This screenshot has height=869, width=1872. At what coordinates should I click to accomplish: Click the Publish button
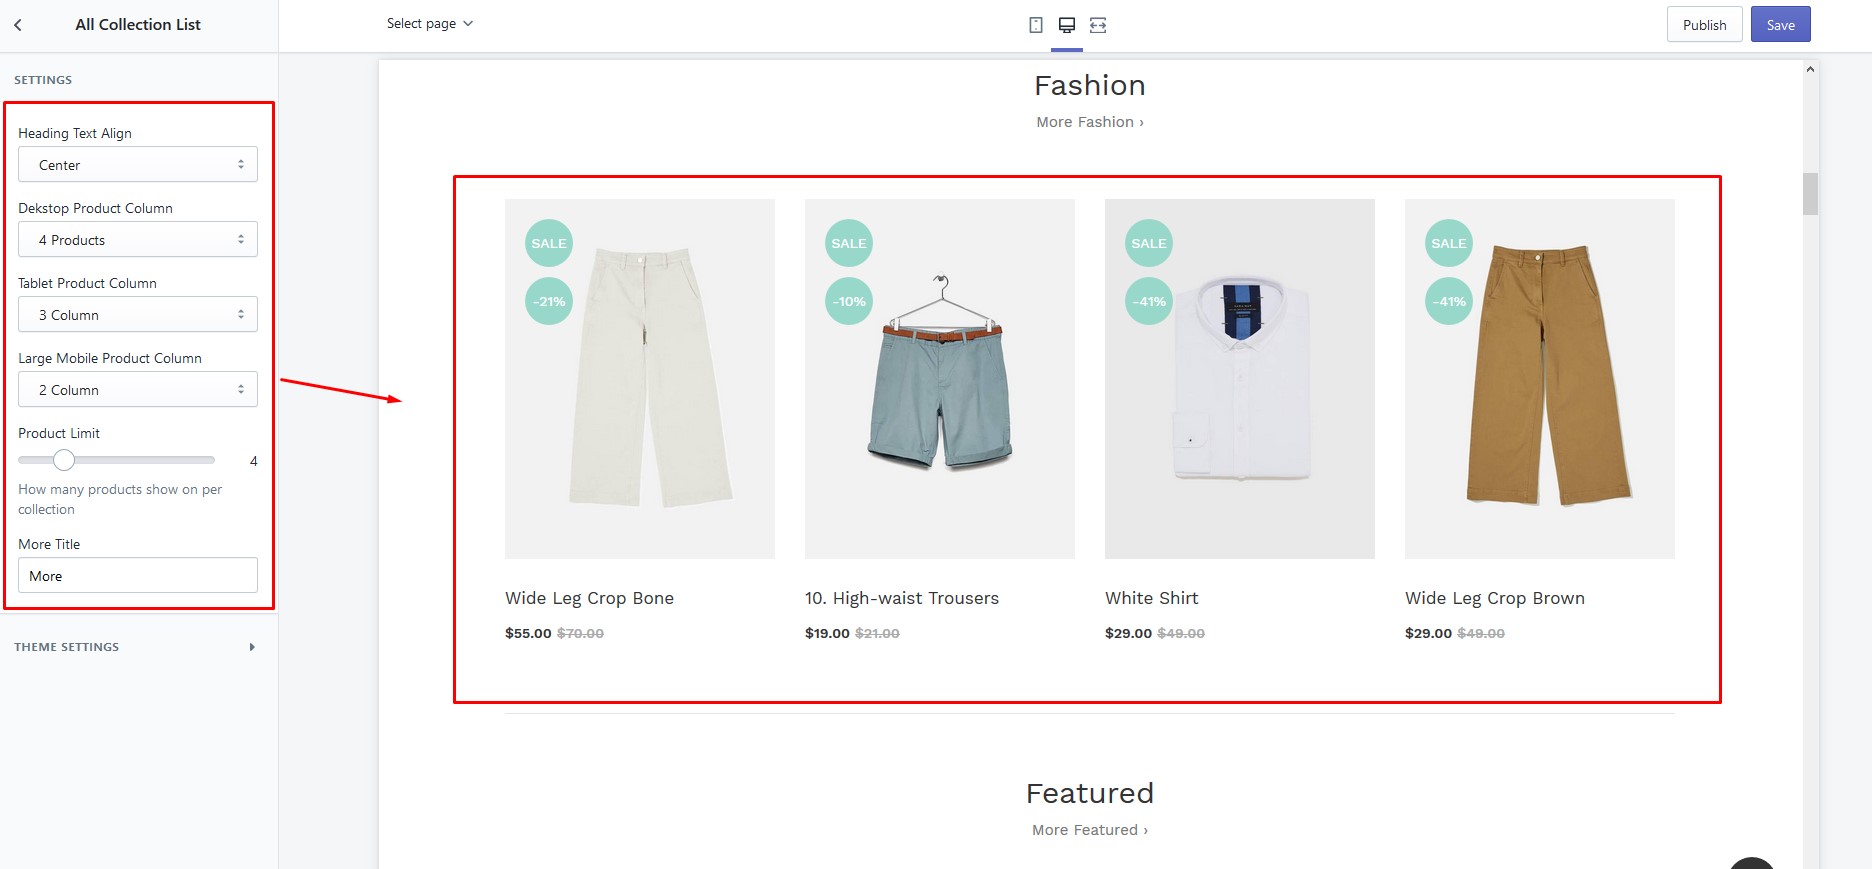tap(1704, 25)
